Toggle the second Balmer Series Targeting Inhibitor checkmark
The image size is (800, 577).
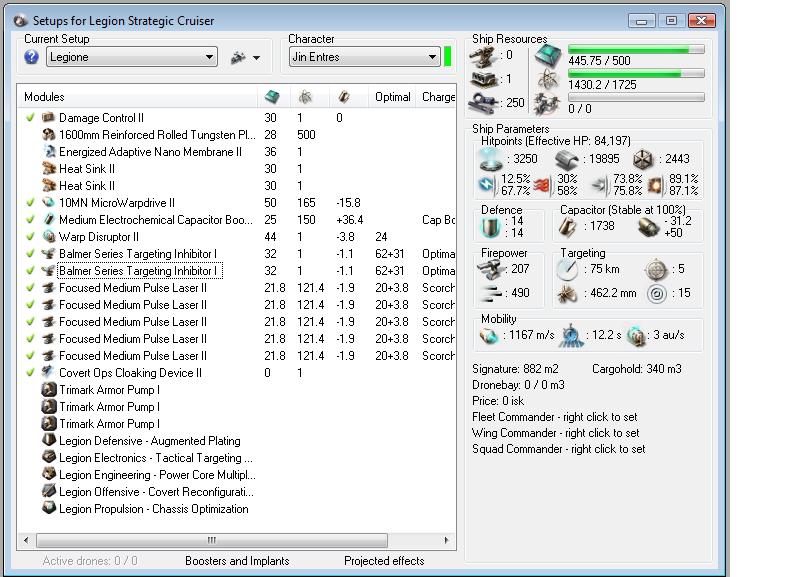click(30, 270)
